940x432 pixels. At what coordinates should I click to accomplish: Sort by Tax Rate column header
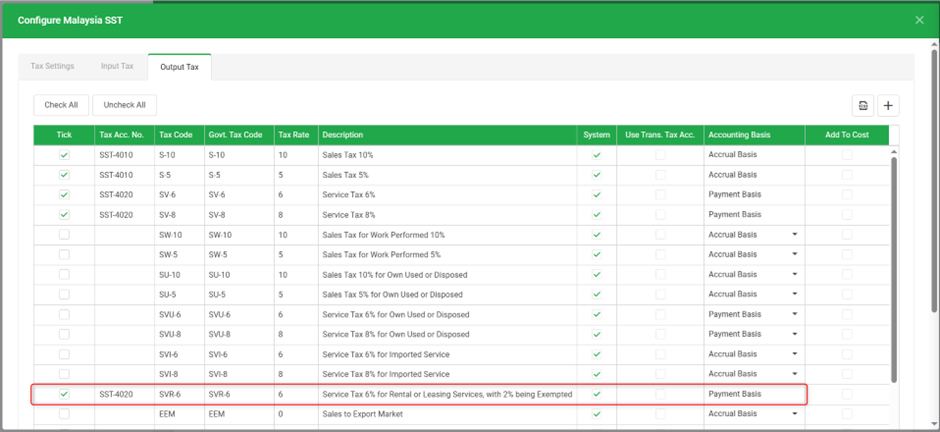[x=296, y=135]
